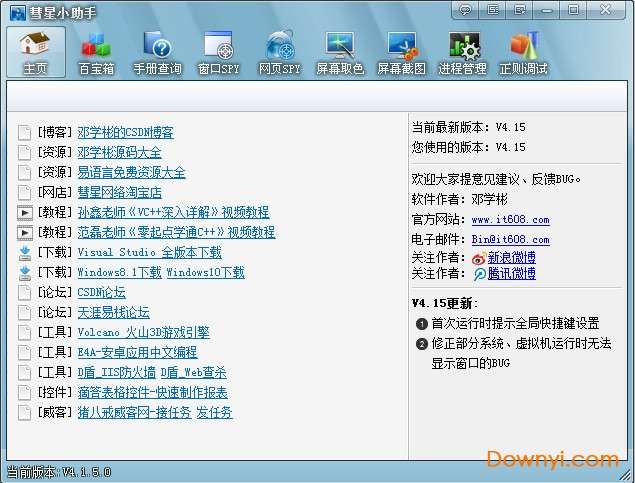Image resolution: width=635 pixels, height=483 pixels.
Task: Open the 百宝箱 toolbox icon
Action: click(x=96, y=52)
